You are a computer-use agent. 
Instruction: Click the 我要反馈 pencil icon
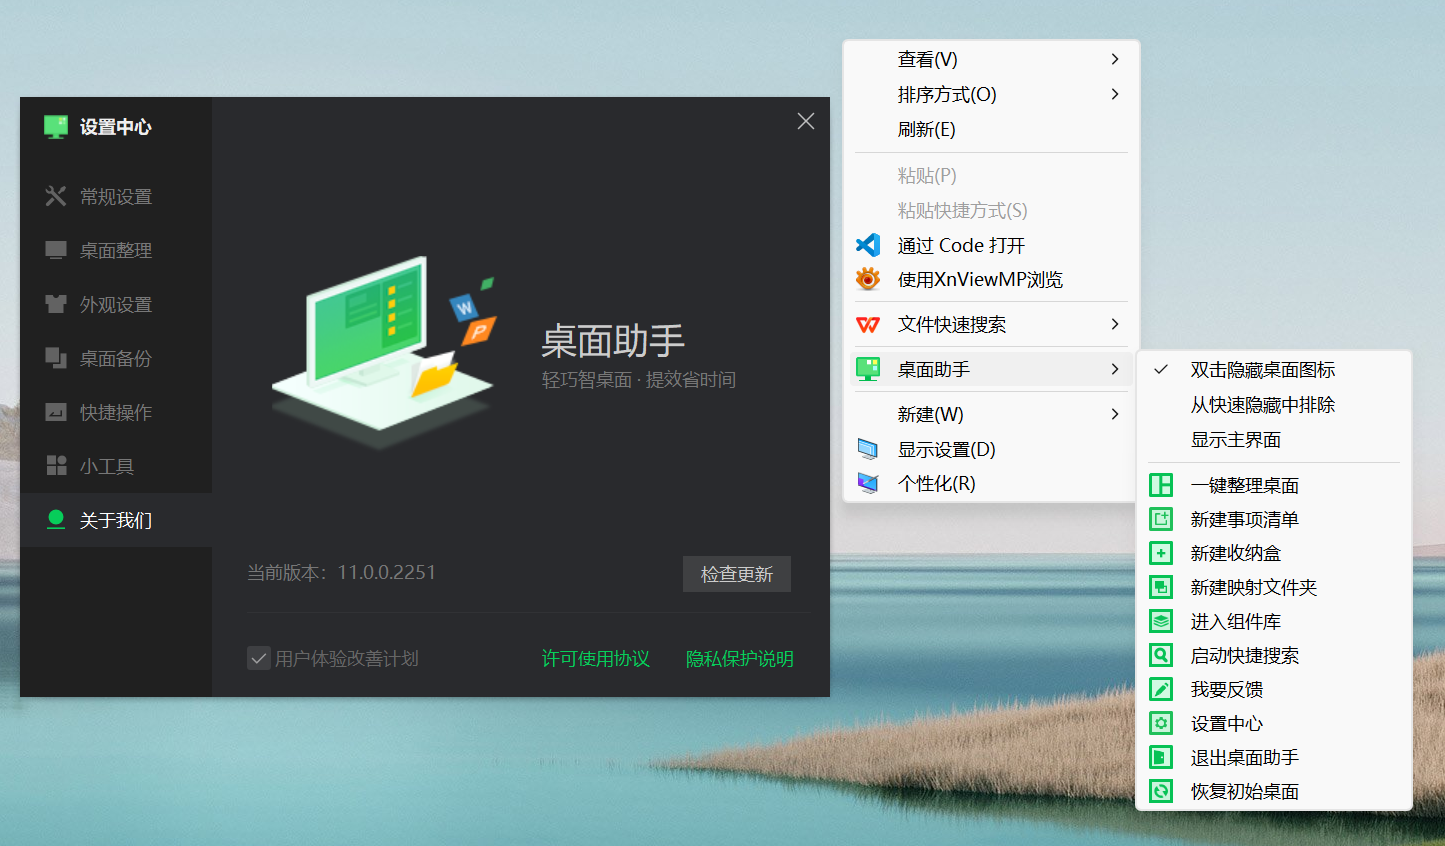click(x=1161, y=690)
